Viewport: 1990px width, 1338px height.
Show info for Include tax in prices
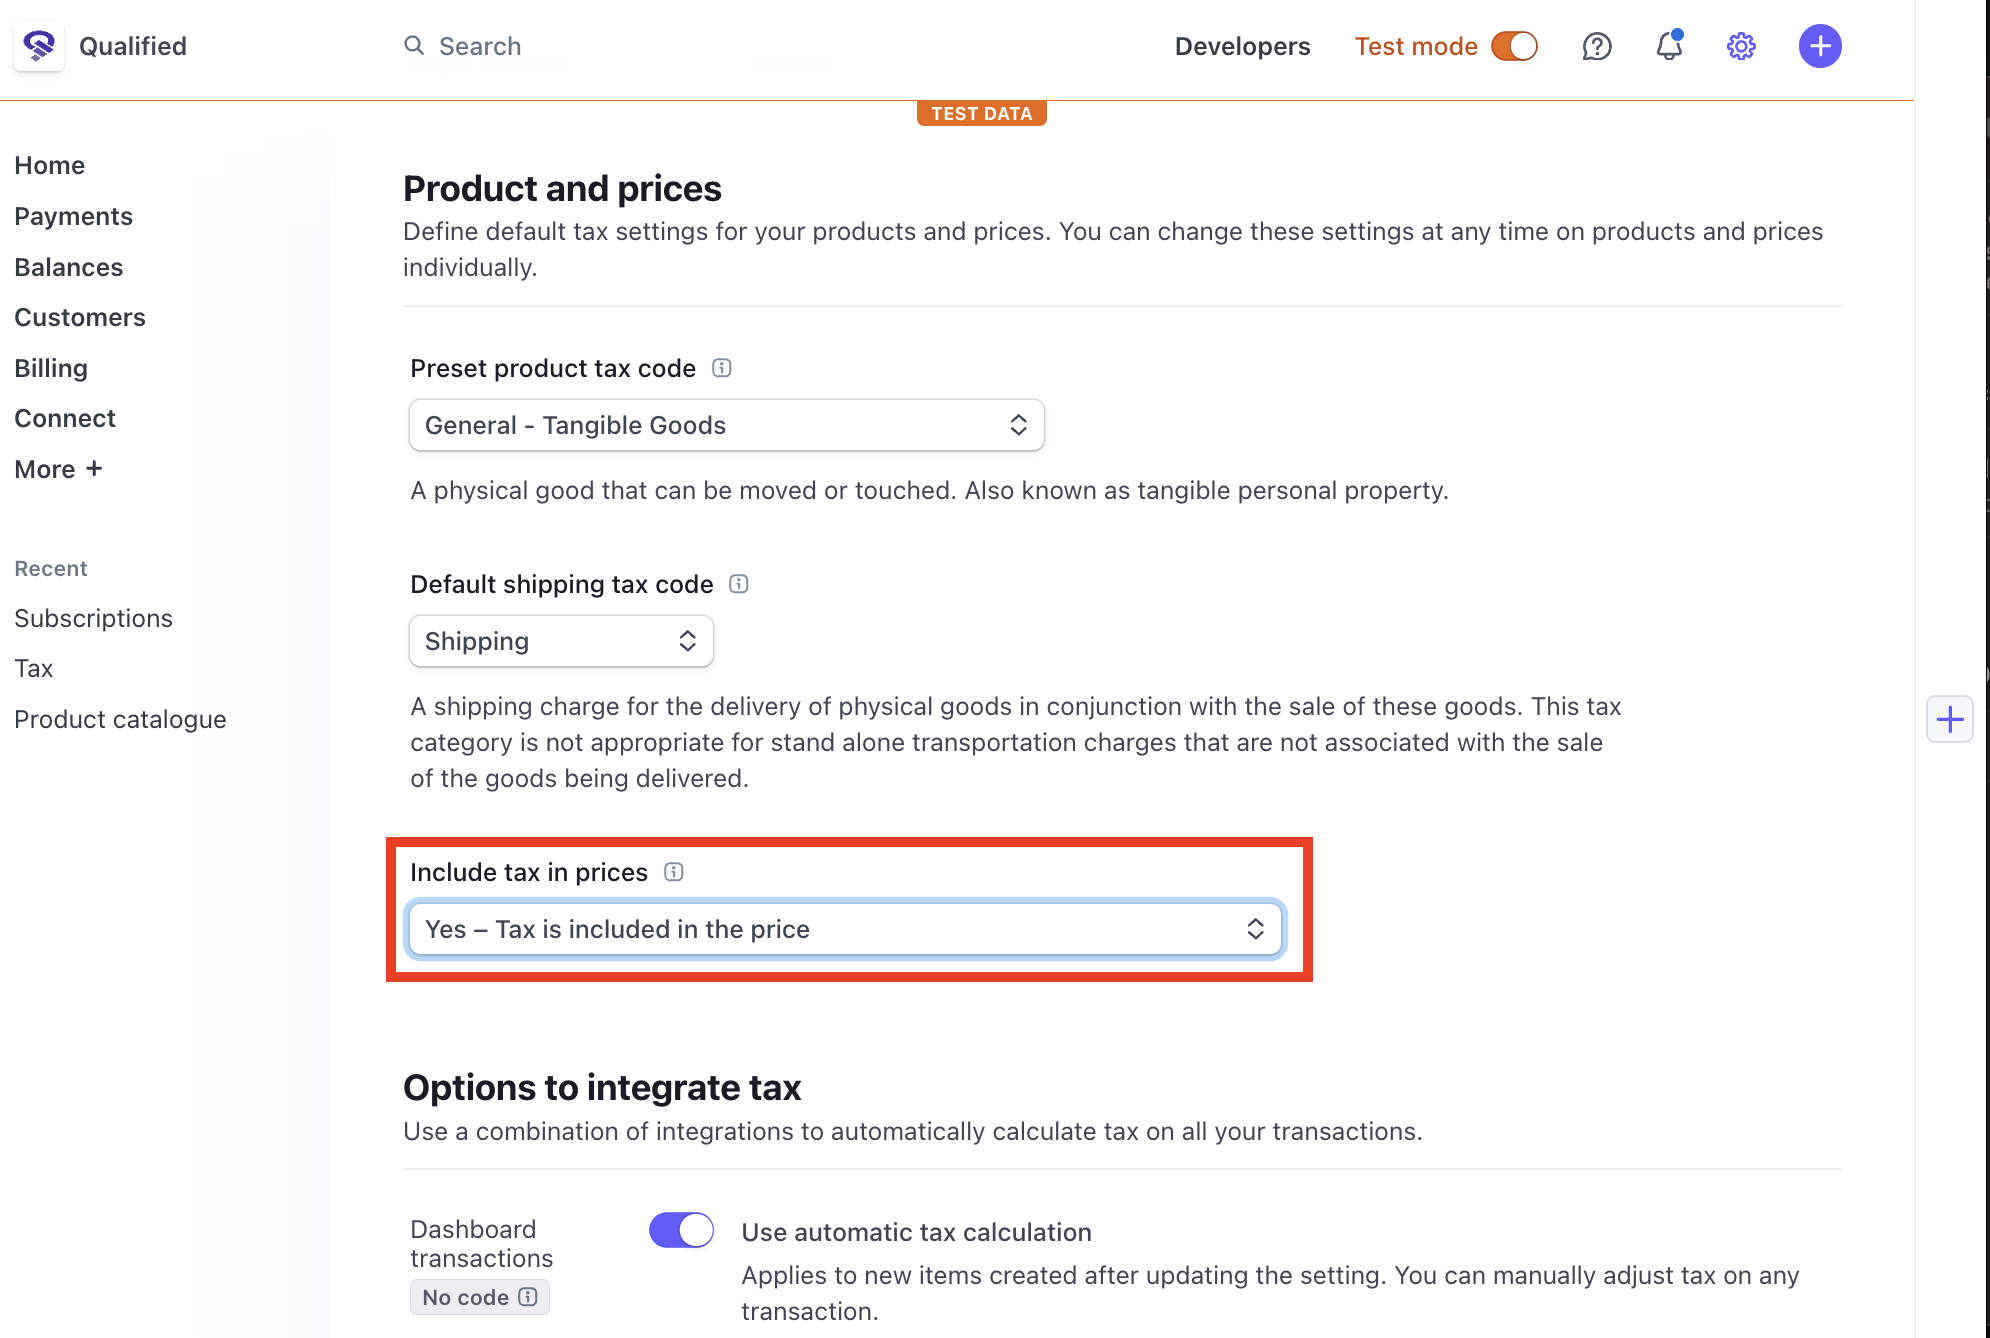click(674, 872)
